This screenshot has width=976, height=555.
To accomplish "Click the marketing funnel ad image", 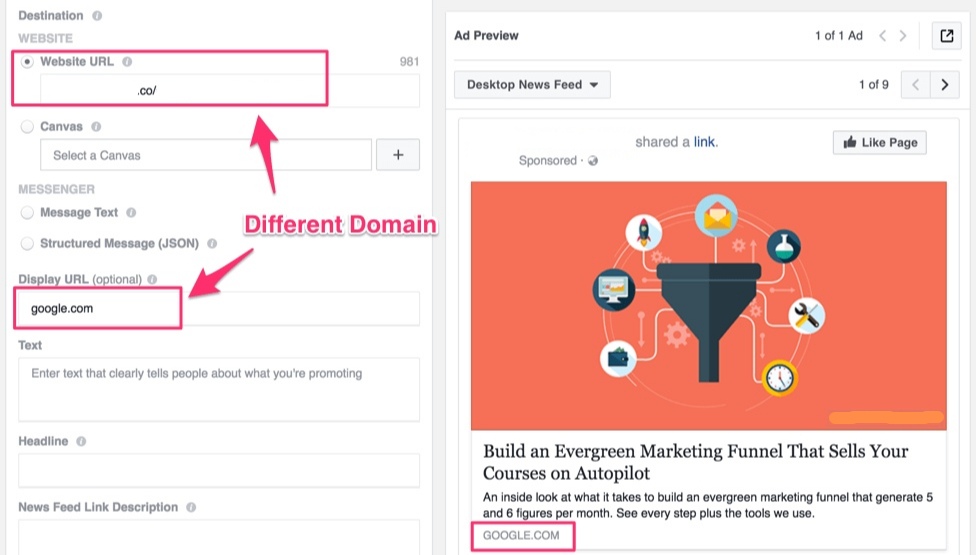I will pos(708,305).
